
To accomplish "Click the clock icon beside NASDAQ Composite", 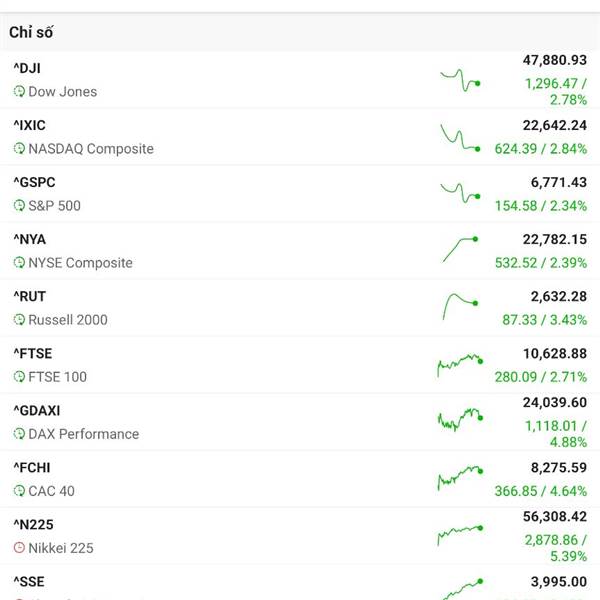I will click(x=19, y=148).
